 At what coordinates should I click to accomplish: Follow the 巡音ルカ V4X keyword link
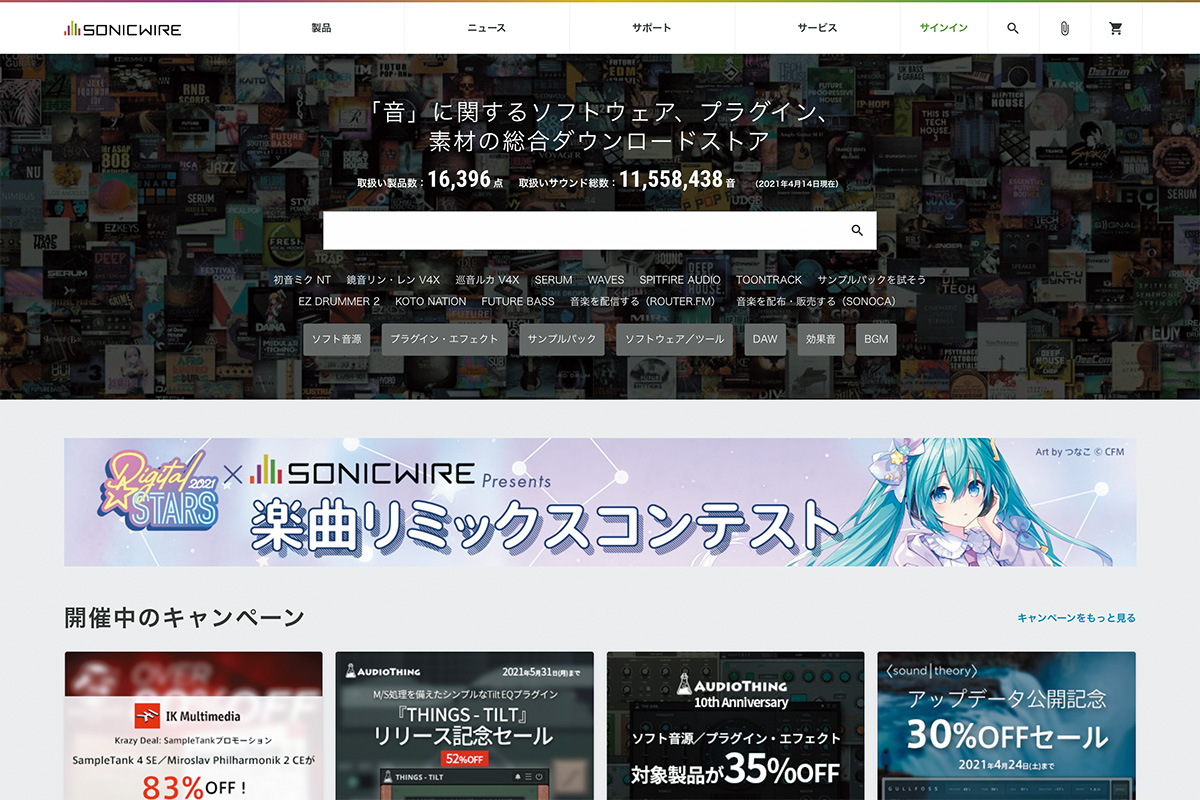[x=487, y=280]
